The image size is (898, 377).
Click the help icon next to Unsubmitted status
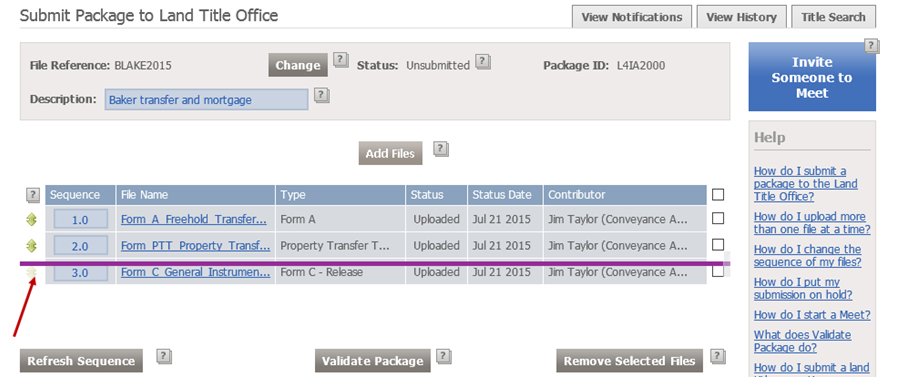click(483, 61)
